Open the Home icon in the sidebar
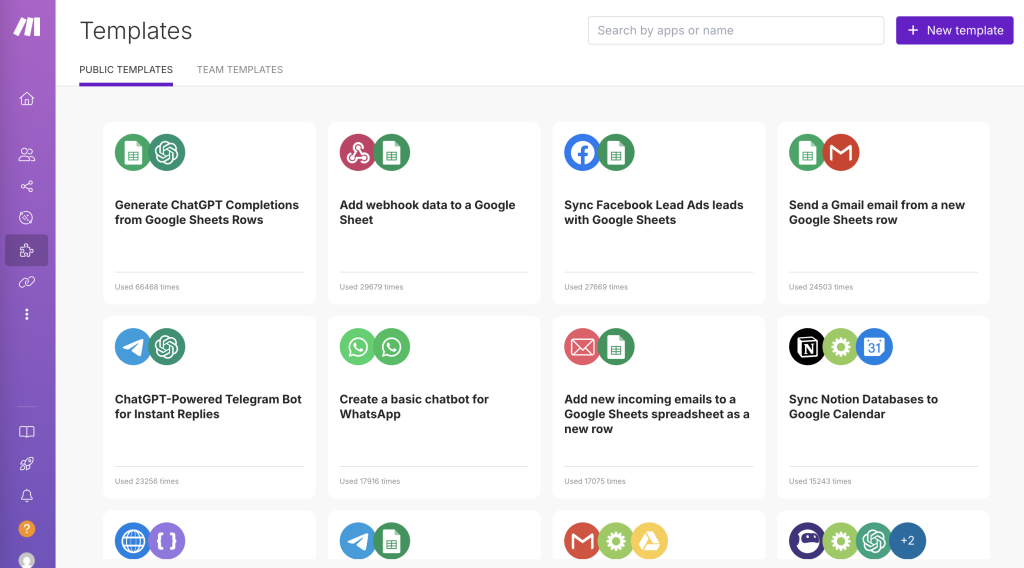1024x568 pixels. pyautogui.click(x=27, y=98)
